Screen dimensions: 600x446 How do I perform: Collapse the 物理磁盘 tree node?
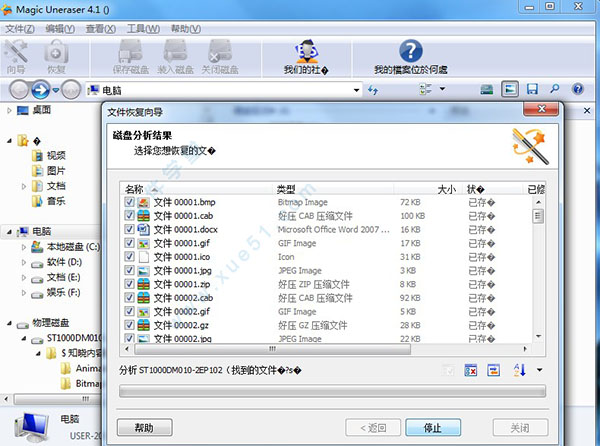tap(9, 323)
